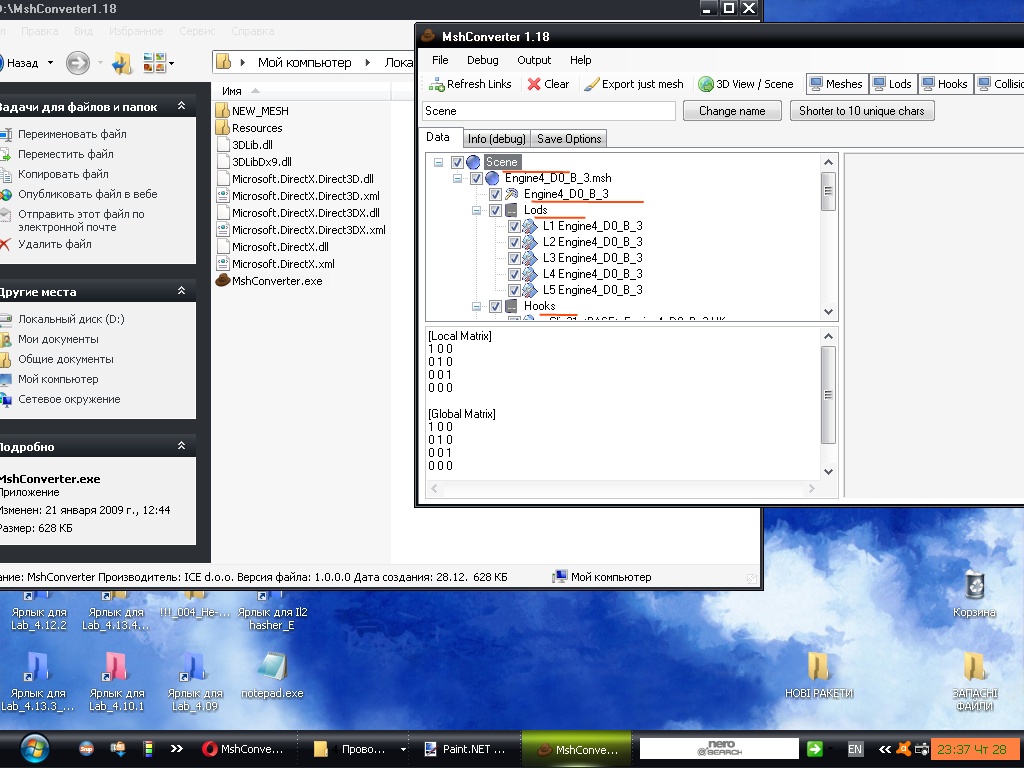
Task: Toggle the Lods monitor icon button
Action: 879,84
